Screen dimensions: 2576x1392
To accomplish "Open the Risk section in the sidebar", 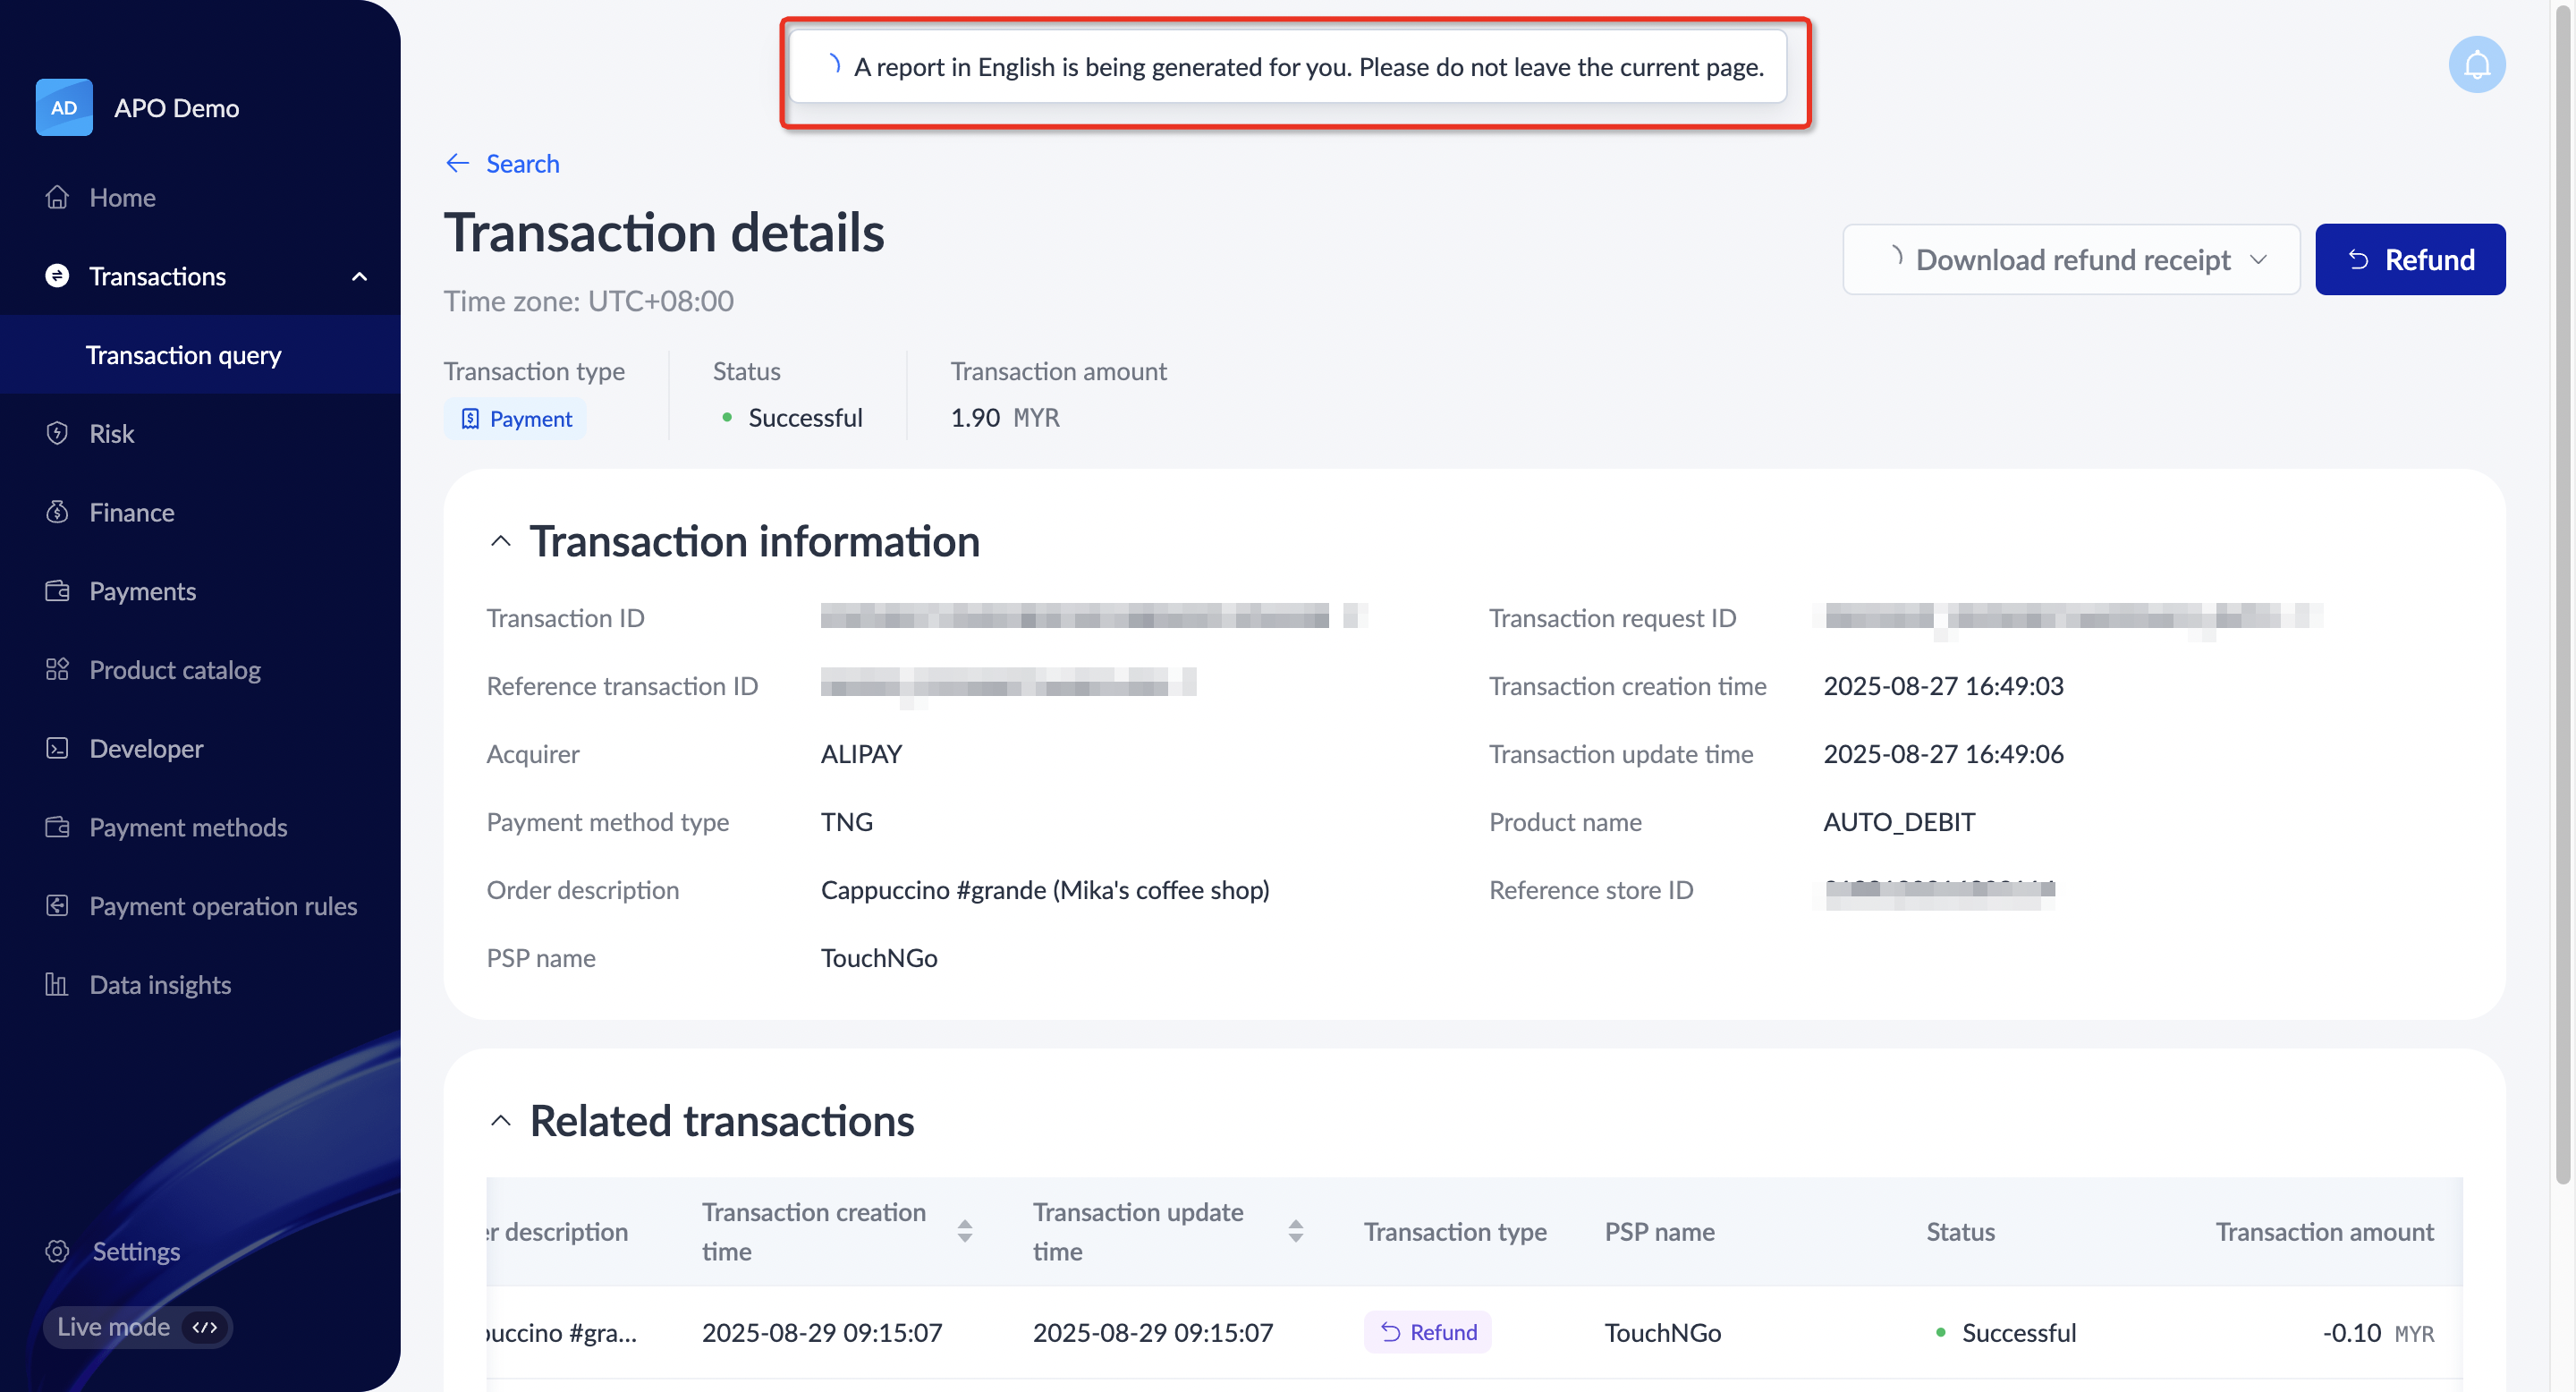I will (112, 433).
